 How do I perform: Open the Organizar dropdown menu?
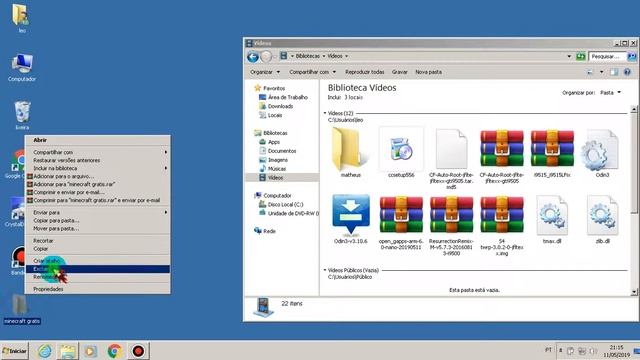click(265, 72)
